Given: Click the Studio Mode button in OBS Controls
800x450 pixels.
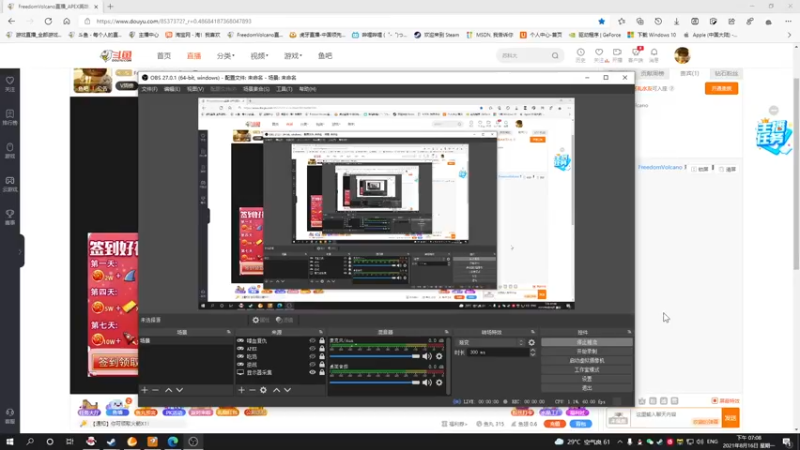Looking at the screenshot, I should click(587, 370).
